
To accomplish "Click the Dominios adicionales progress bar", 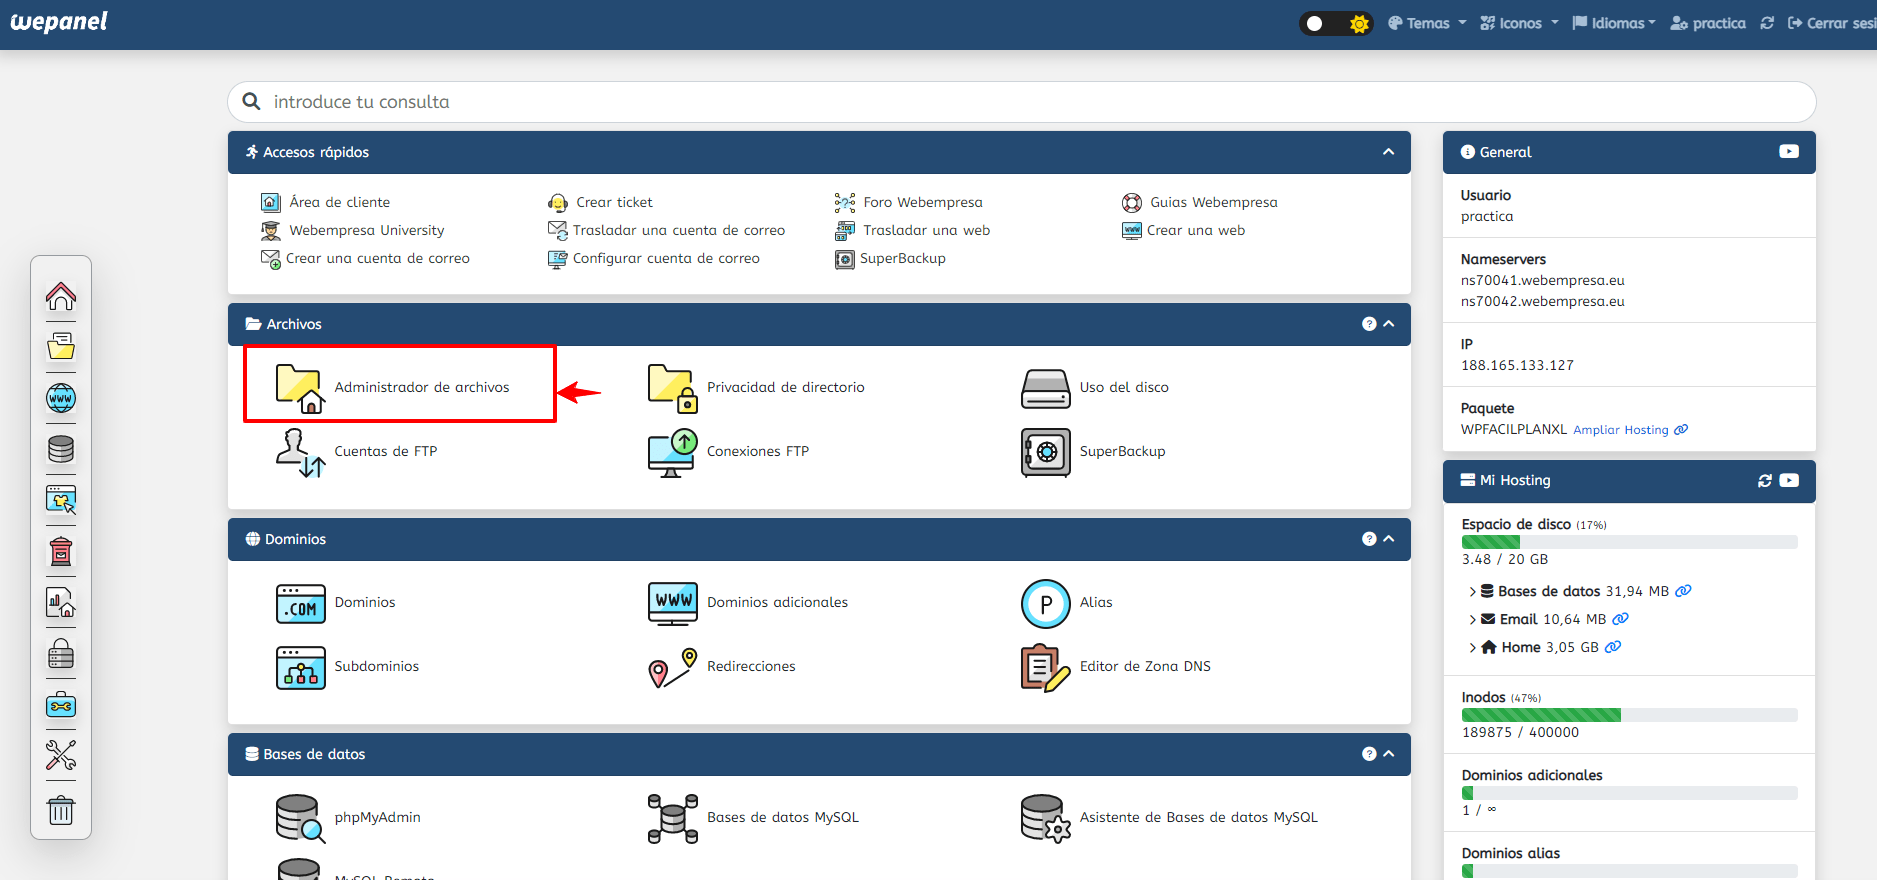I will click(1629, 793).
